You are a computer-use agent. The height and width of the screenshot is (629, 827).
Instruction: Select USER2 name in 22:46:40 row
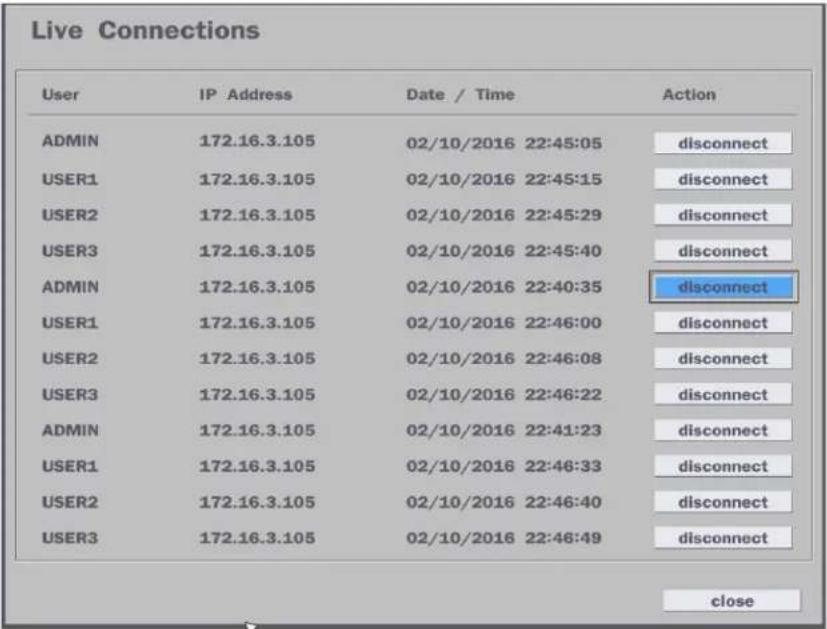coord(70,502)
